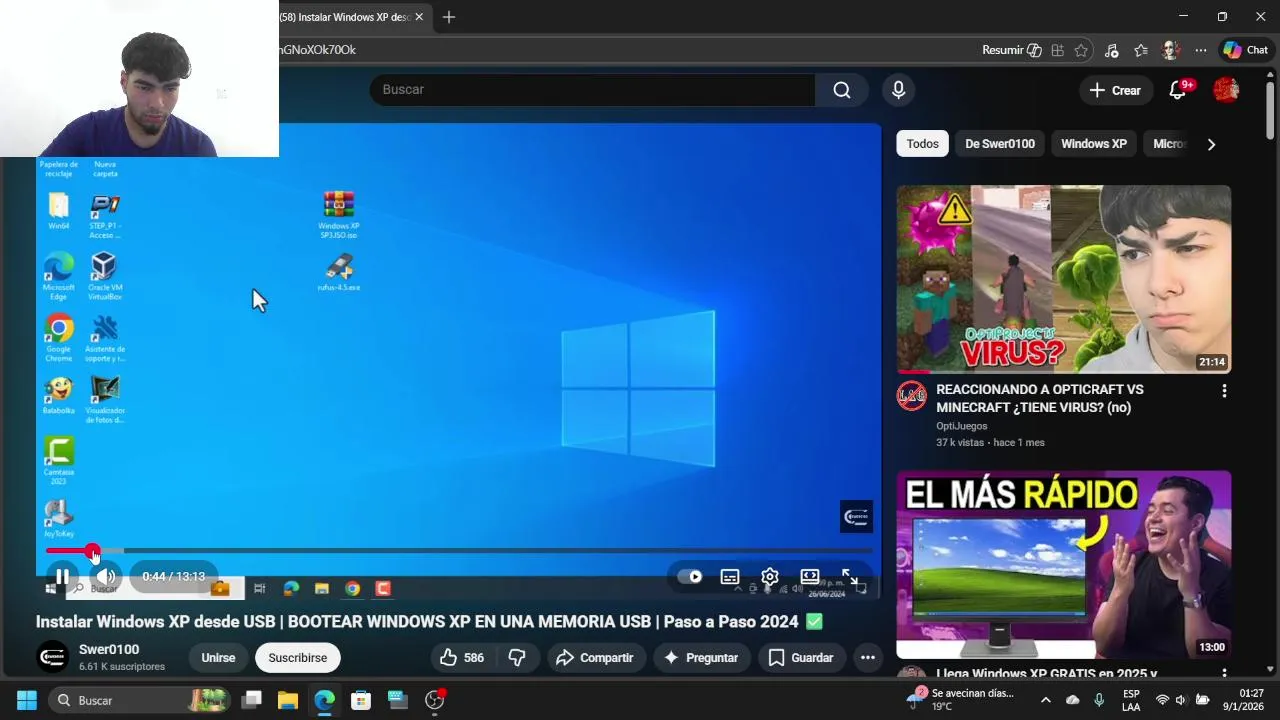
Task: Open EL MÁS RÁPIDO video thumbnail
Action: [x=1064, y=565]
